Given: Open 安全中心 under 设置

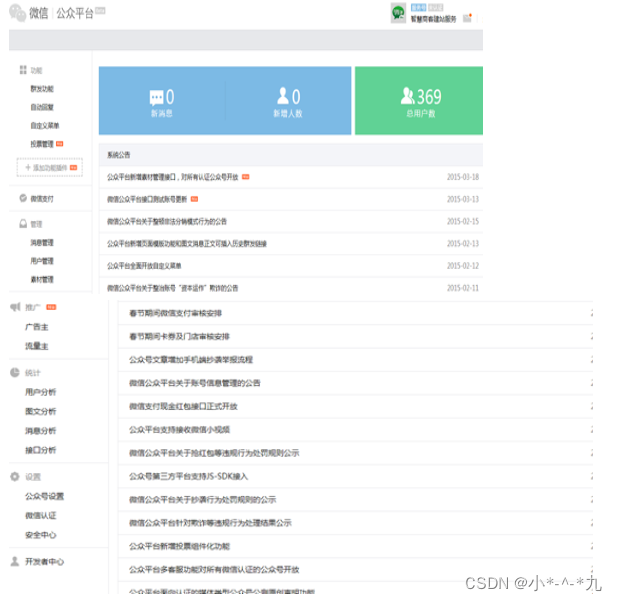Looking at the screenshot, I should pos(41,535).
